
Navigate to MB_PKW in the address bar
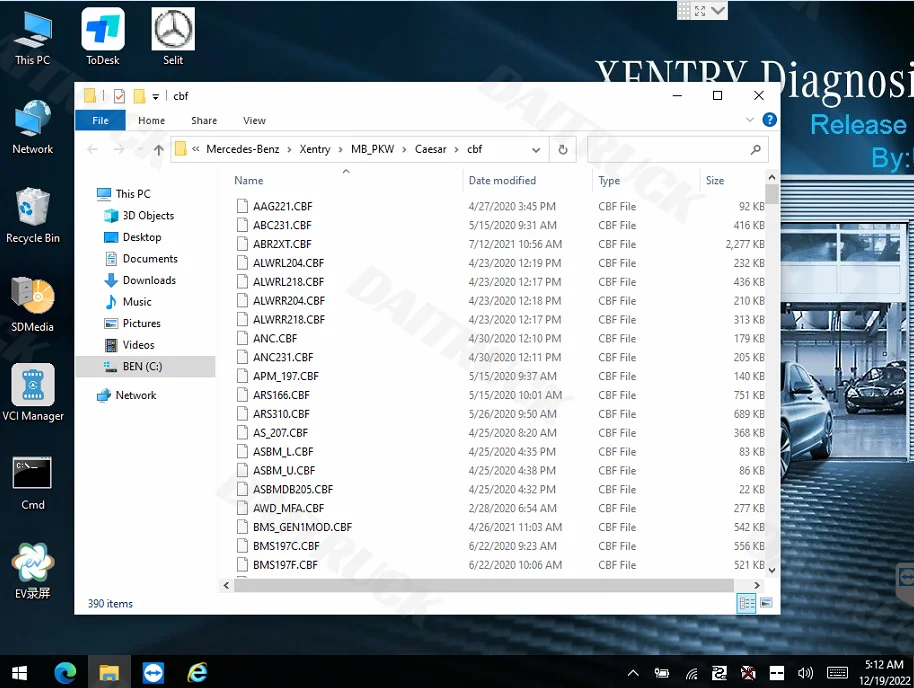point(372,149)
